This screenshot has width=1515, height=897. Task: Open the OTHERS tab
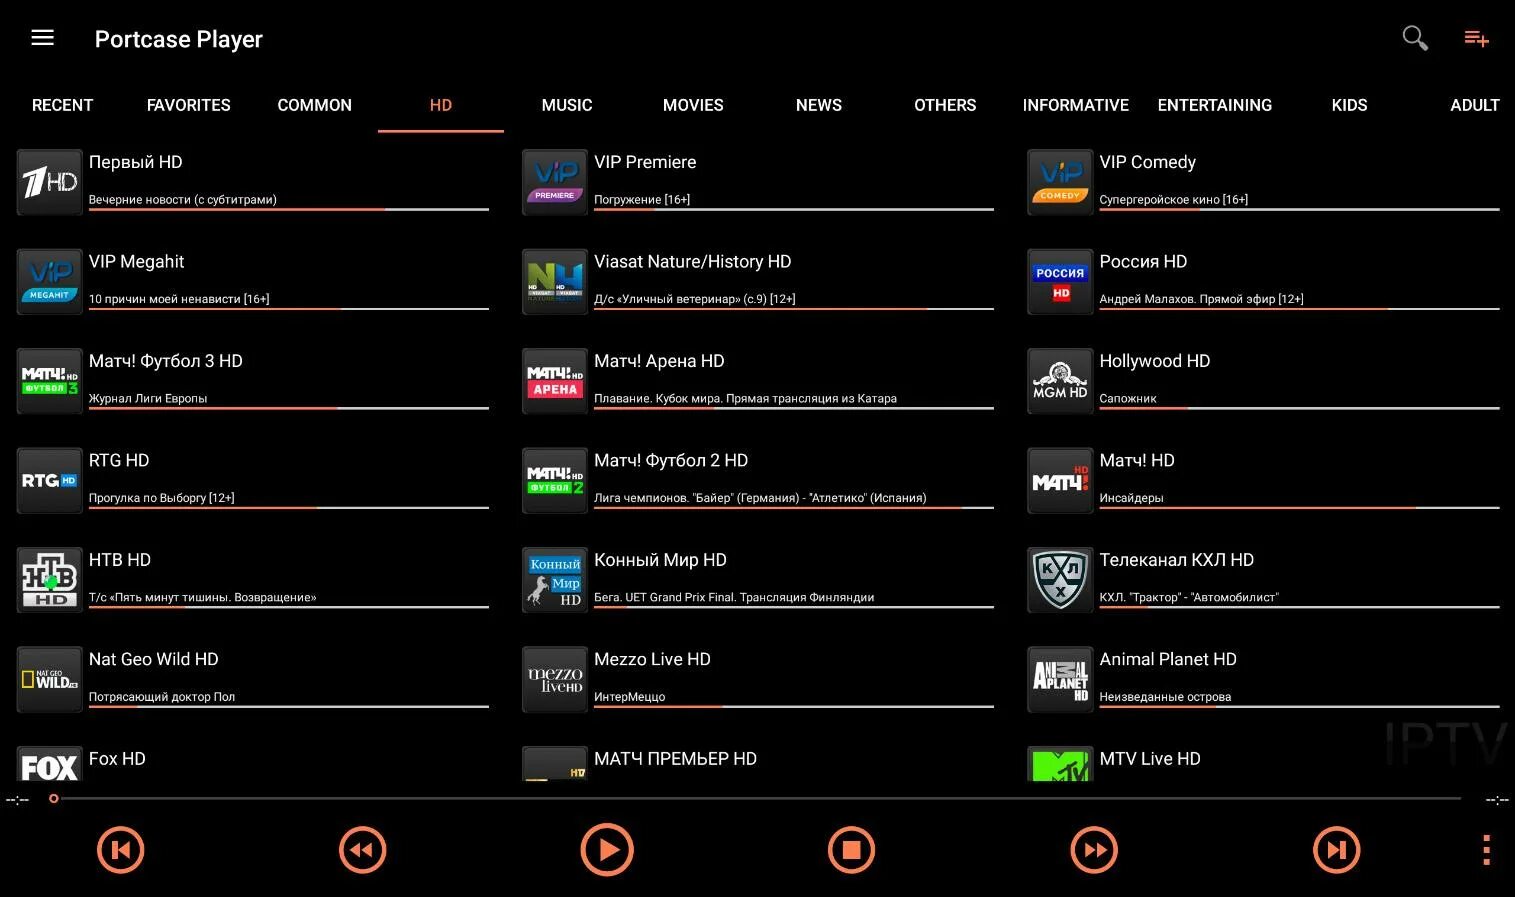[945, 105]
